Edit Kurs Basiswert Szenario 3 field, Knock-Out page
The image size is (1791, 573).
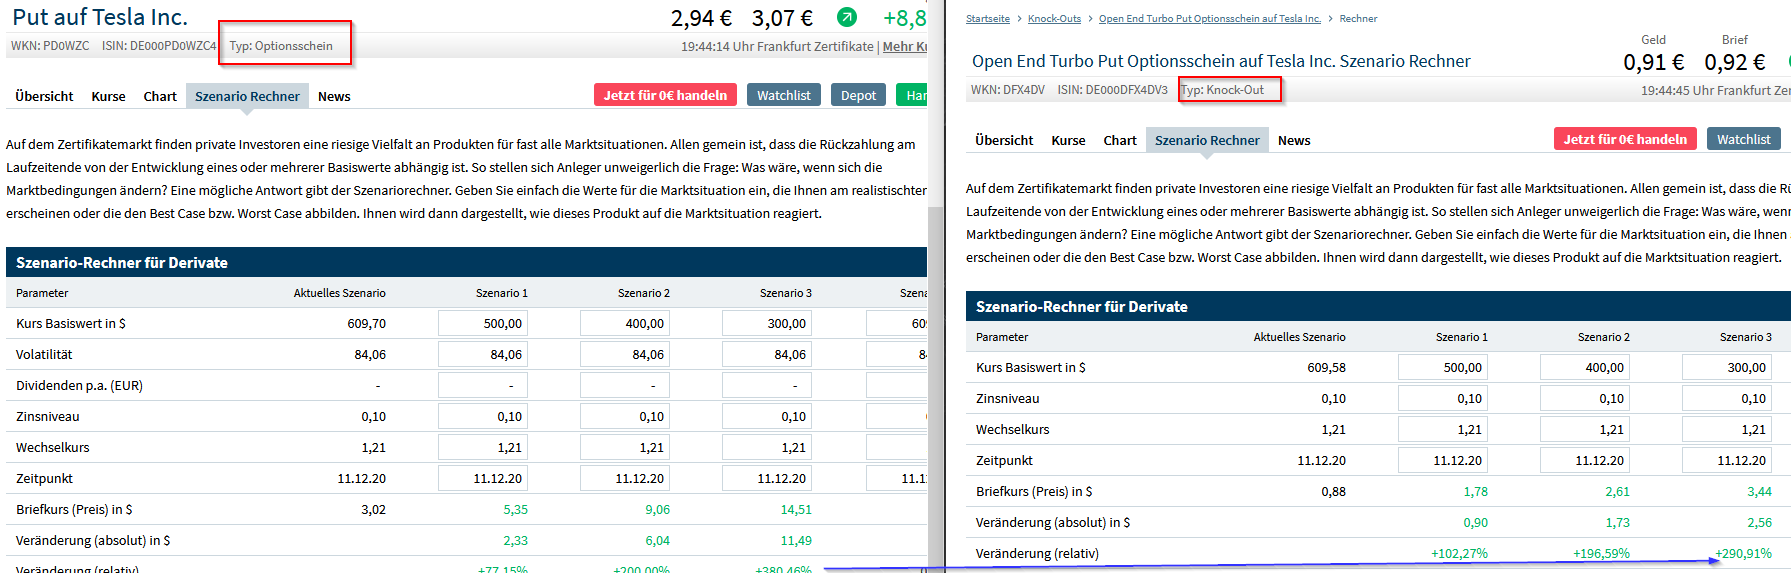pos(1726,367)
